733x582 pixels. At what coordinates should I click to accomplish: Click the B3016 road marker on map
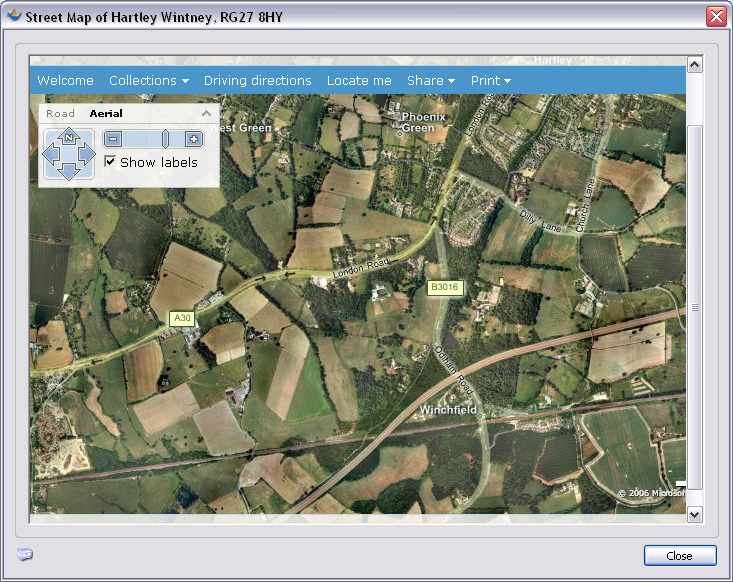coord(444,287)
